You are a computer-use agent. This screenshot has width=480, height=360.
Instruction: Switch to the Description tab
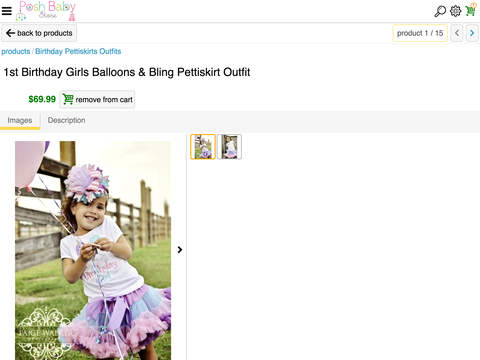coord(66,120)
